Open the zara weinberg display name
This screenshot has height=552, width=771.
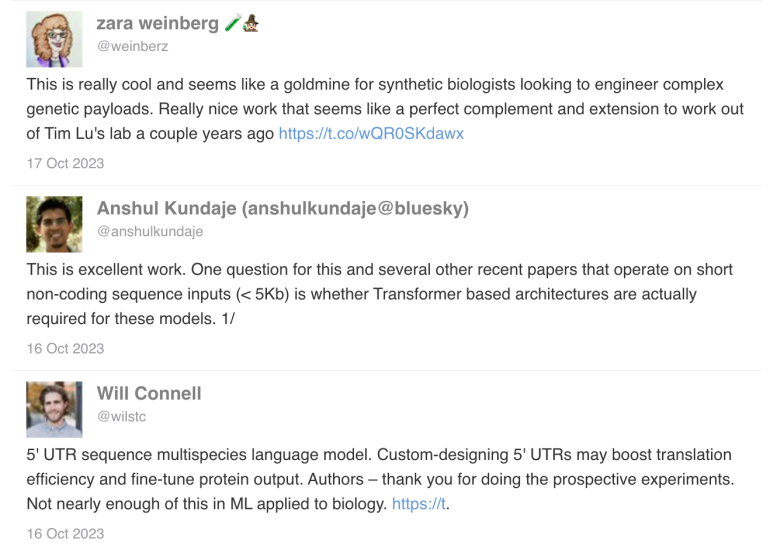(158, 23)
